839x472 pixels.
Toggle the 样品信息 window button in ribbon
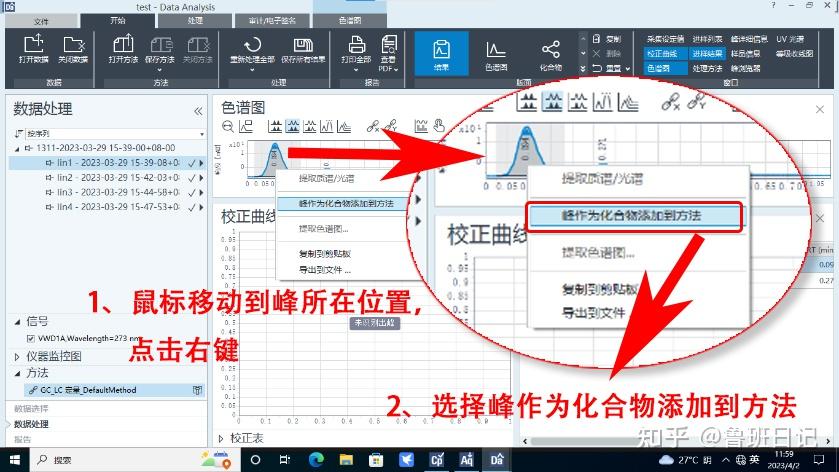tap(745, 54)
